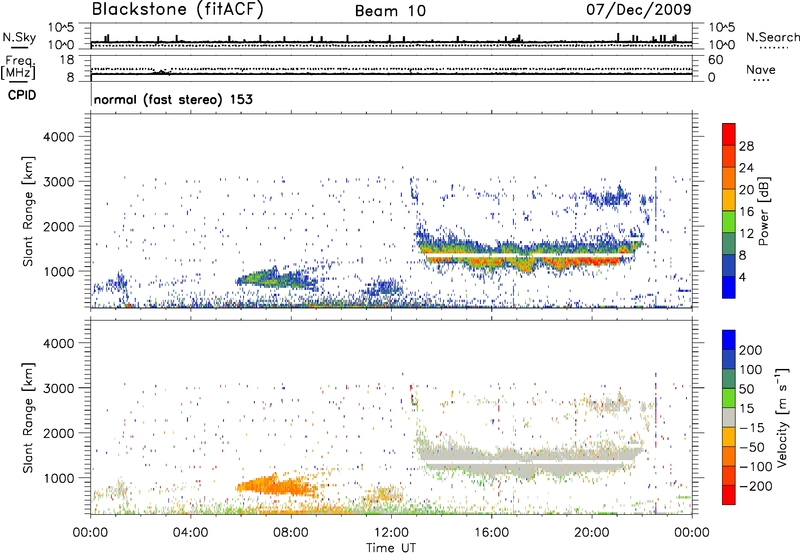This screenshot has height=554, width=800.
Task: Click the 'normal (fast stereo) 153' text
Action: point(173,99)
